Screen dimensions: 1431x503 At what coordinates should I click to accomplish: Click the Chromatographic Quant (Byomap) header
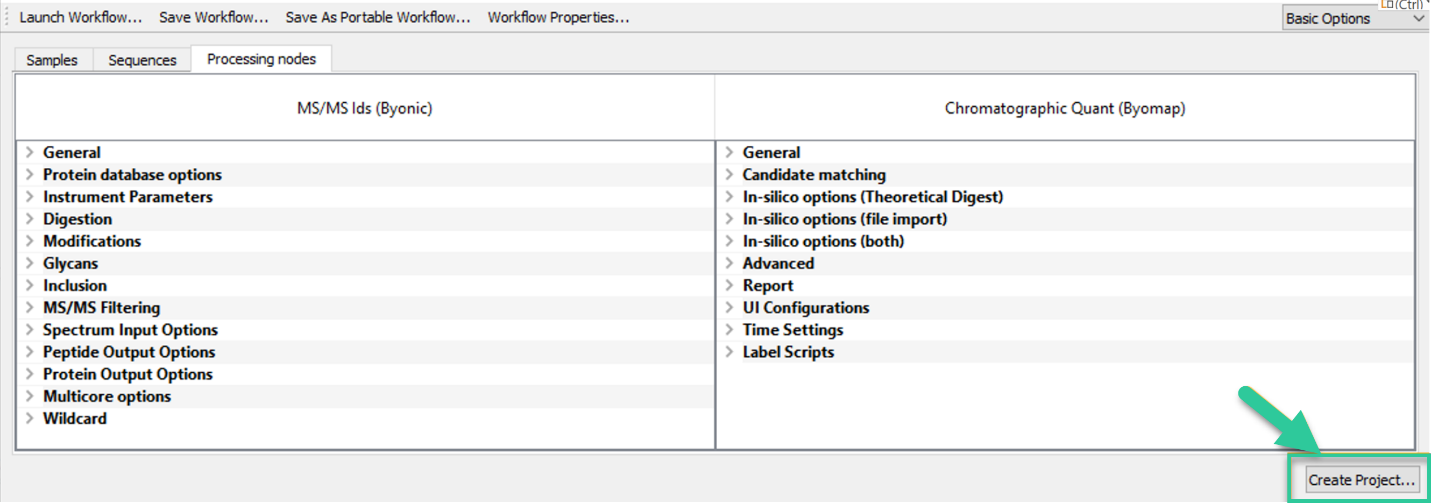click(1065, 108)
